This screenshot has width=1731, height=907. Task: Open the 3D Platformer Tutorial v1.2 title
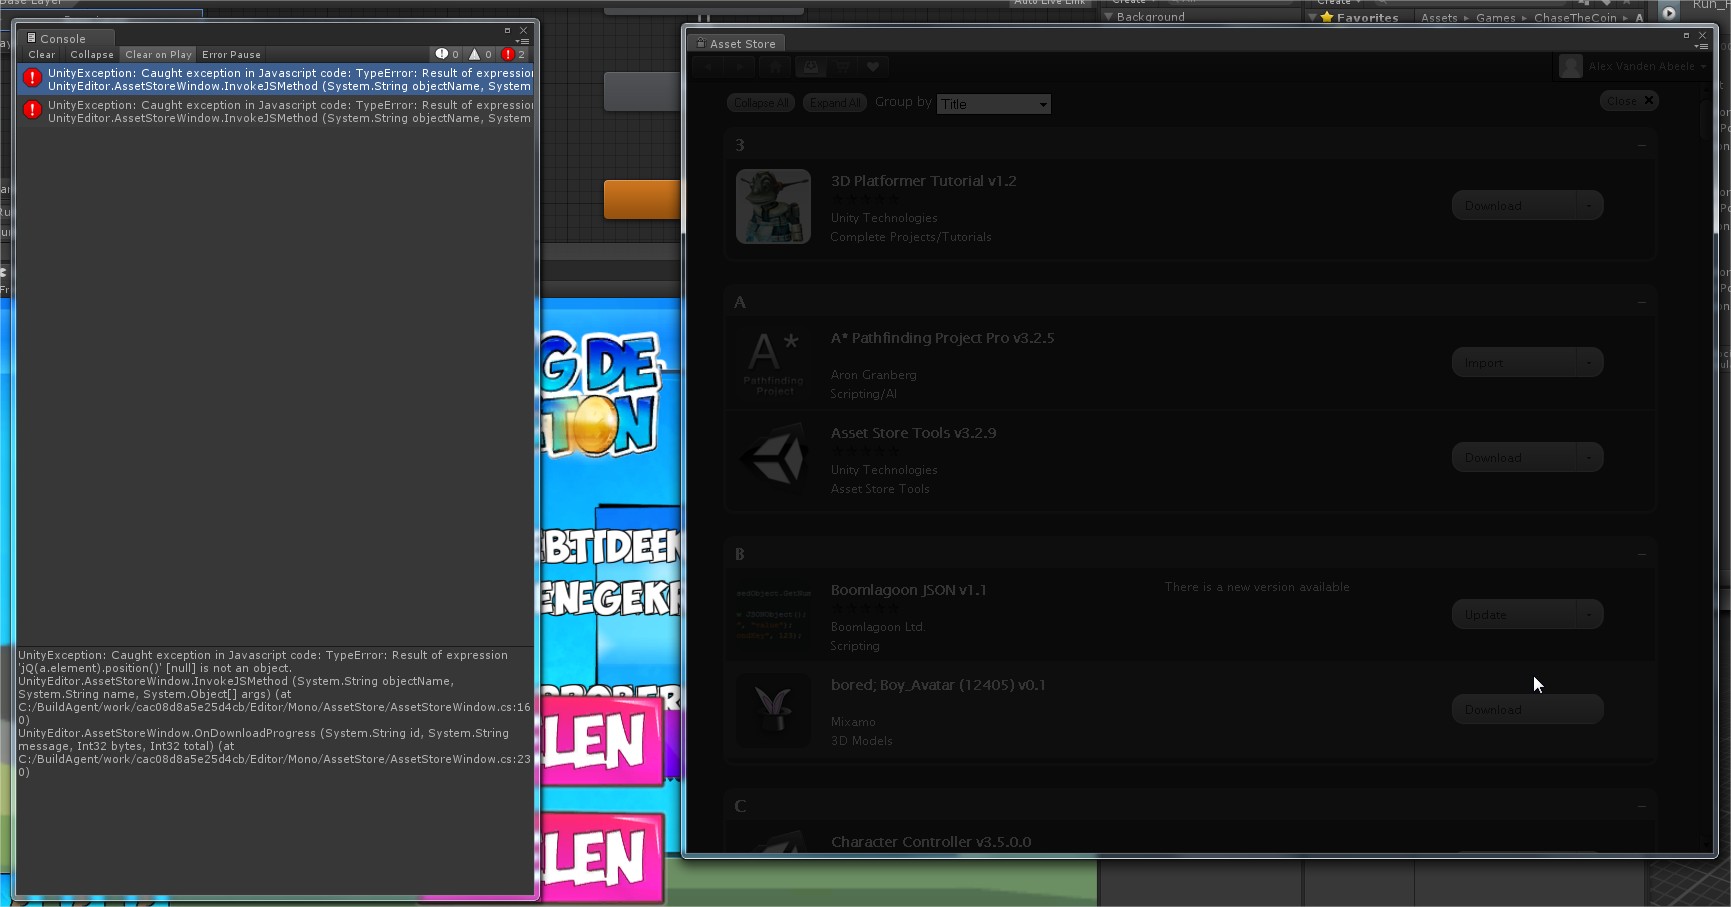923,181
